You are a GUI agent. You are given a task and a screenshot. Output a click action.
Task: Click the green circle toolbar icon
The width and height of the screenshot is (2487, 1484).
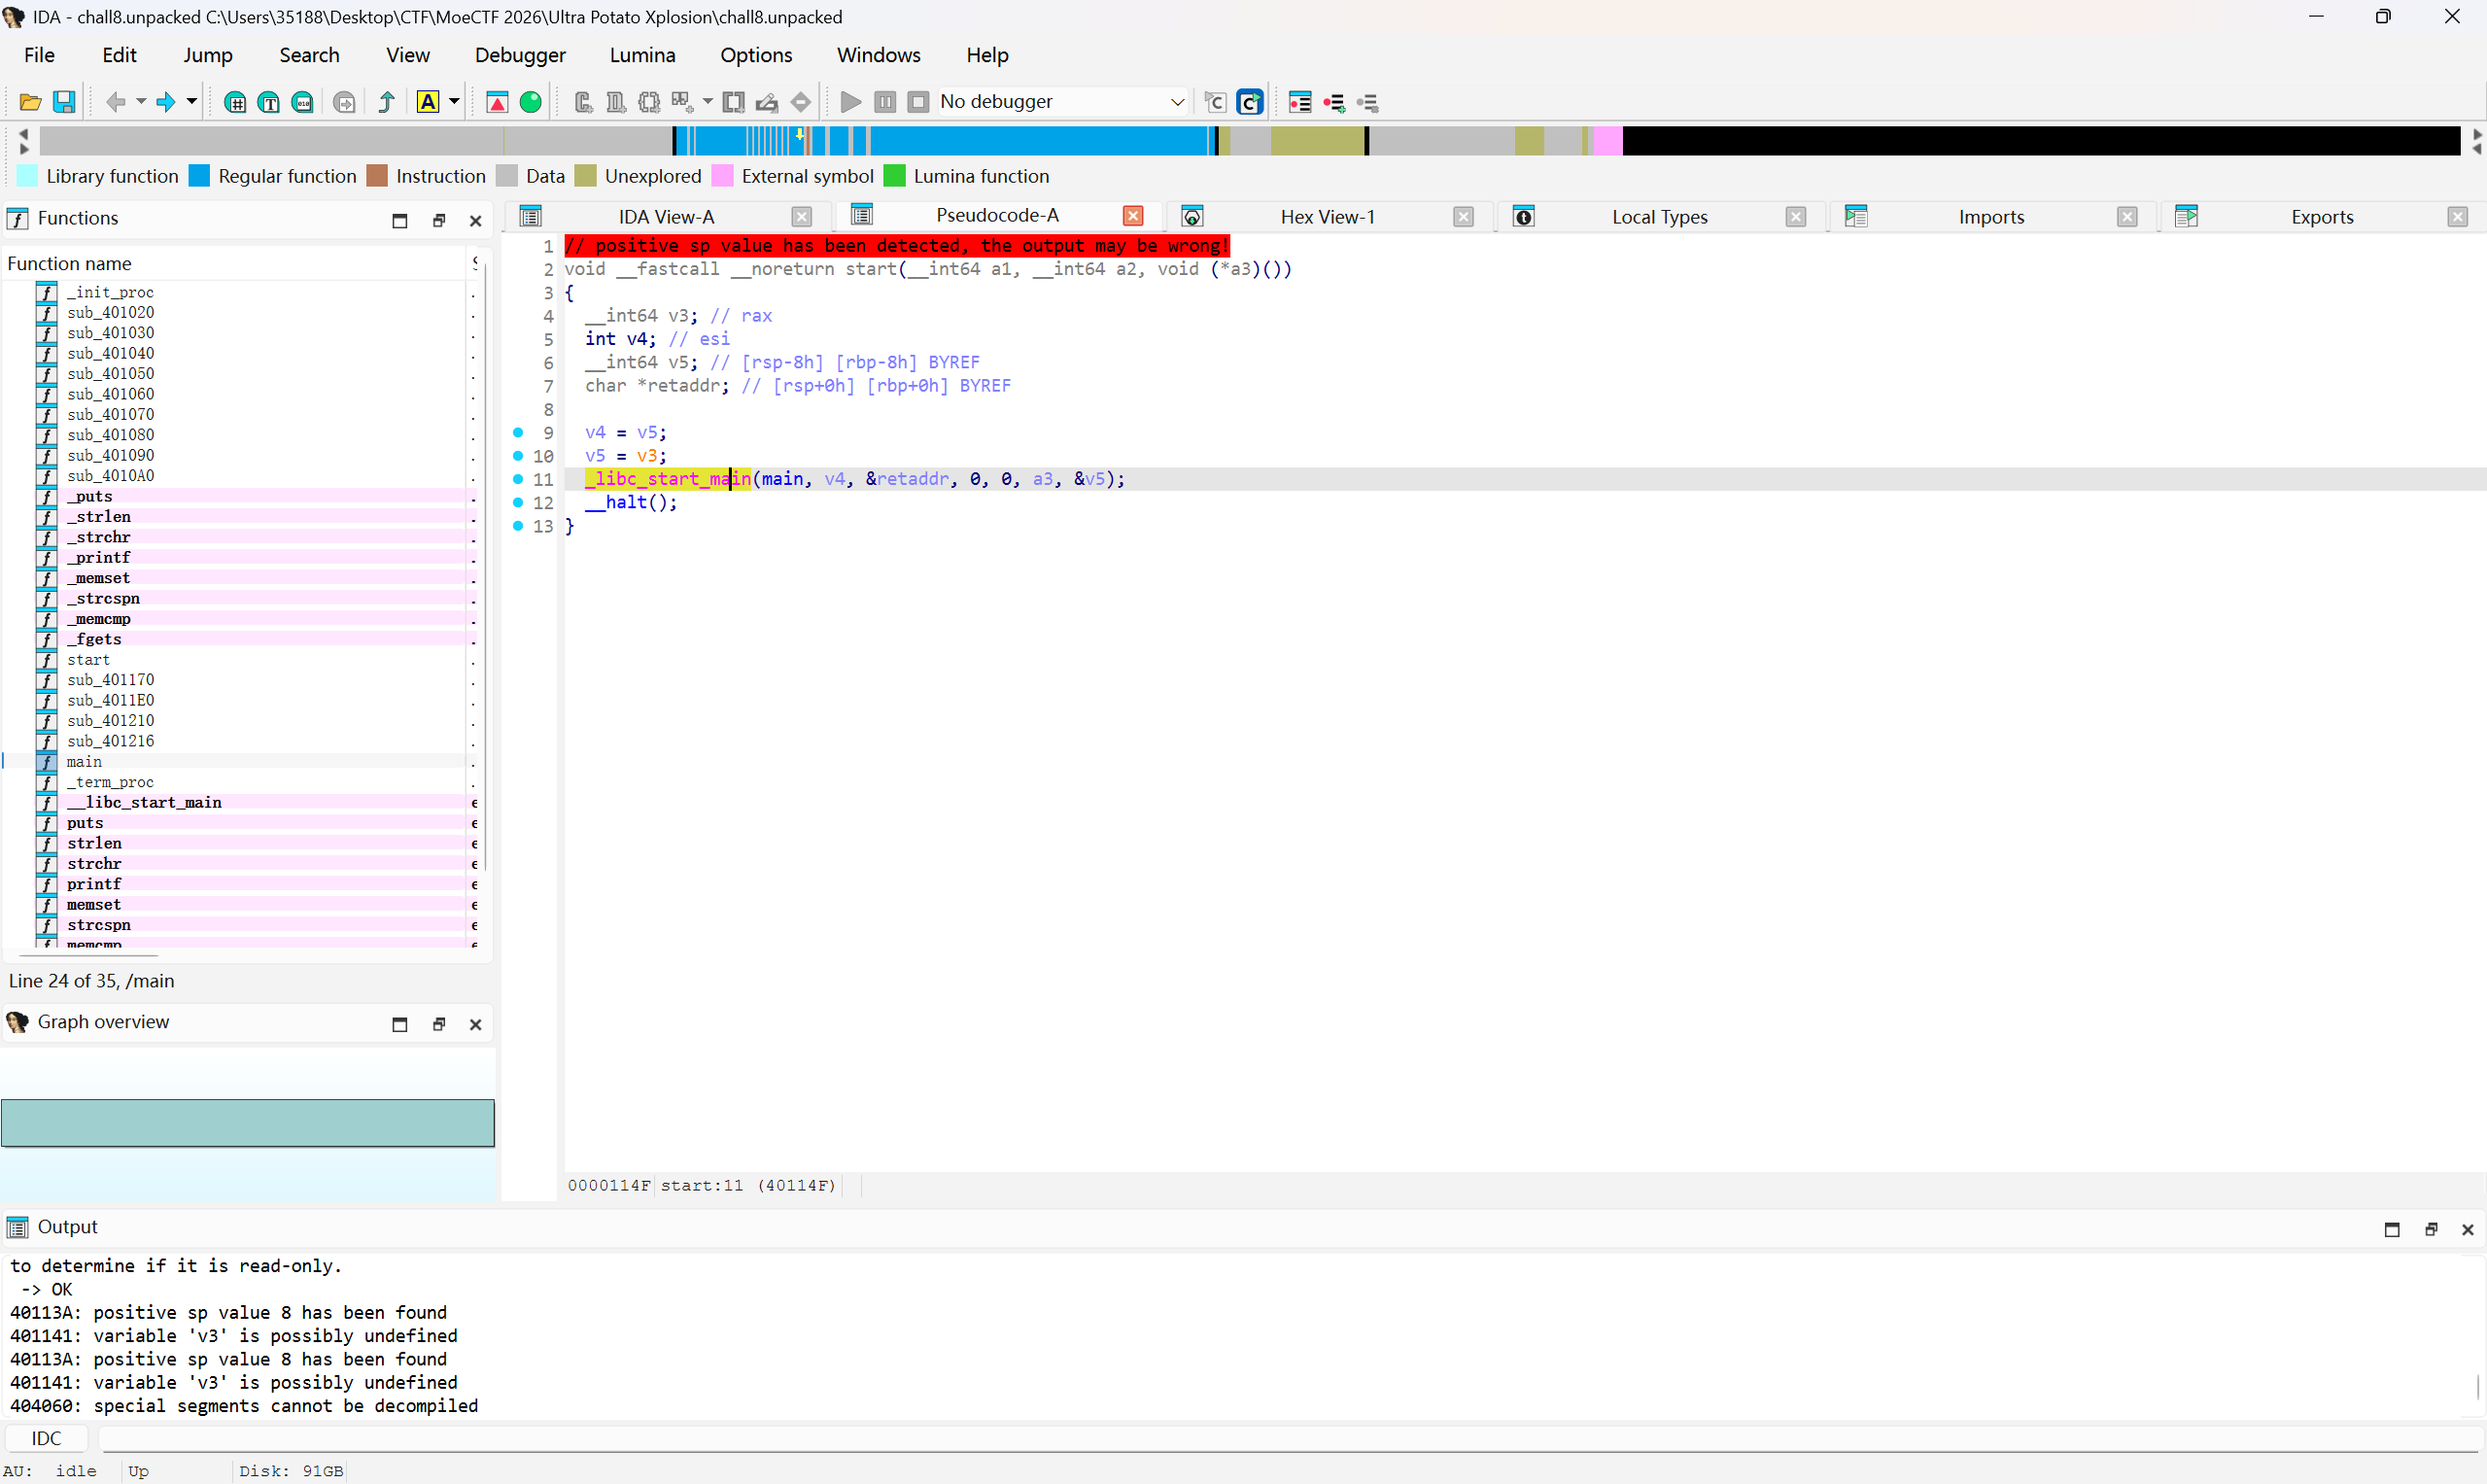pos(531,102)
